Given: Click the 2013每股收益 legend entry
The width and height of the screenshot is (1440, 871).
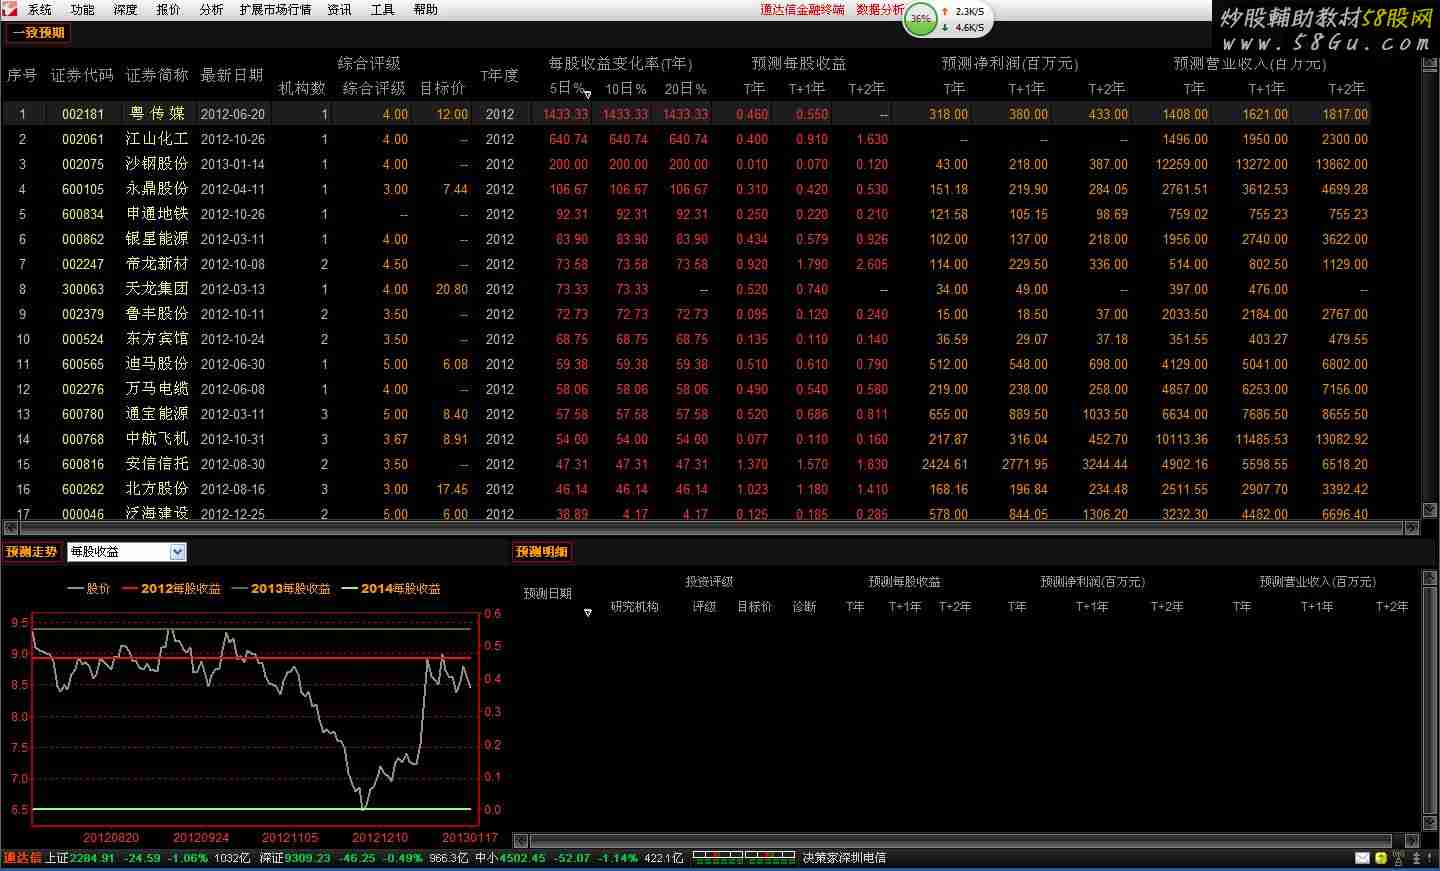Looking at the screenshot, I should [x=281, y=589].
